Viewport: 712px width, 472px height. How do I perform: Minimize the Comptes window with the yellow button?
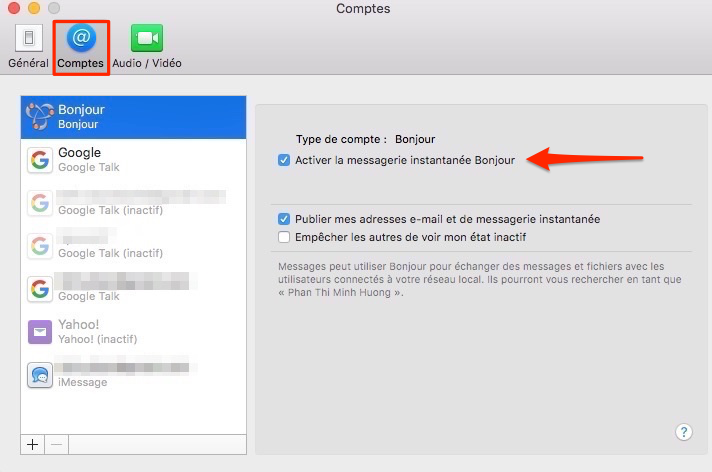[34, 8]
